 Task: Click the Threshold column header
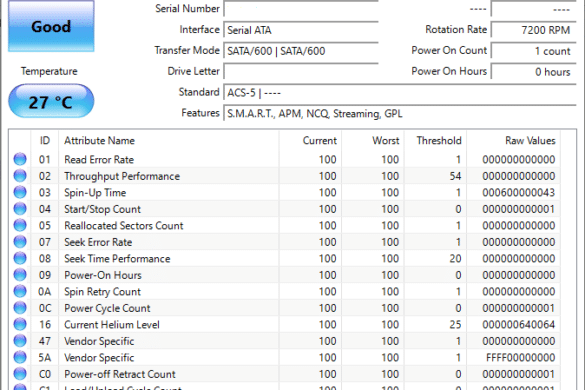[x=435, y=141]
